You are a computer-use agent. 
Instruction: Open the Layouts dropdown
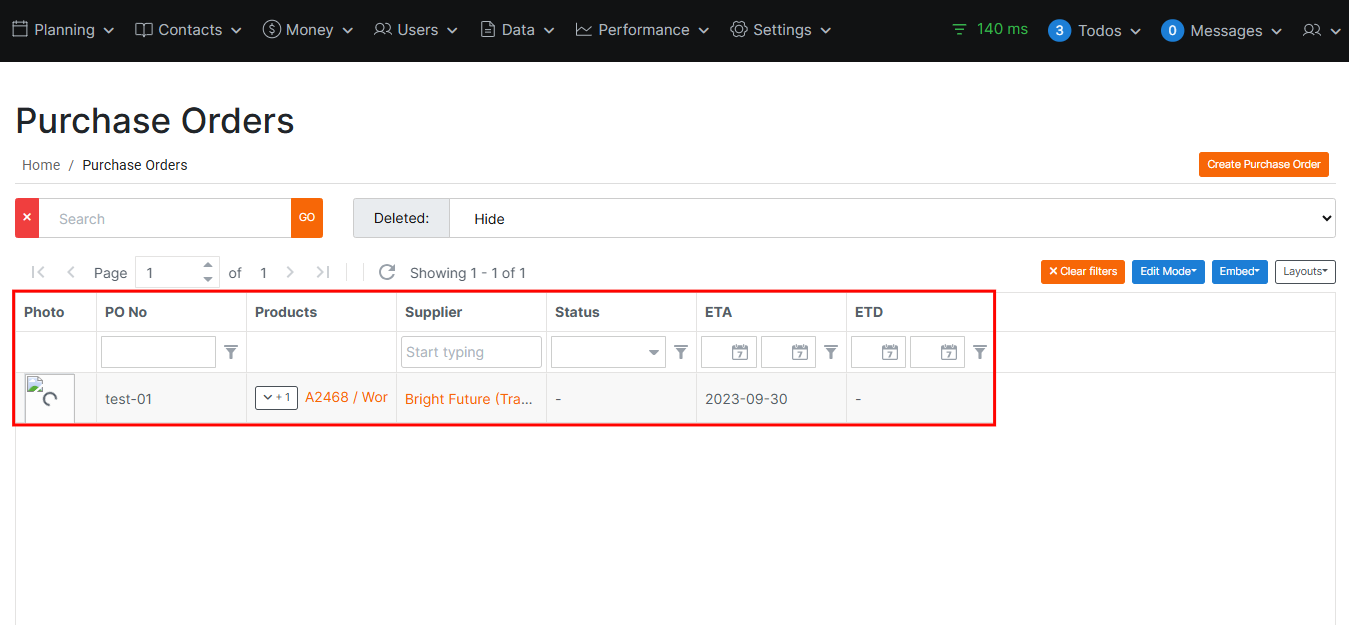click(1305, 272)
